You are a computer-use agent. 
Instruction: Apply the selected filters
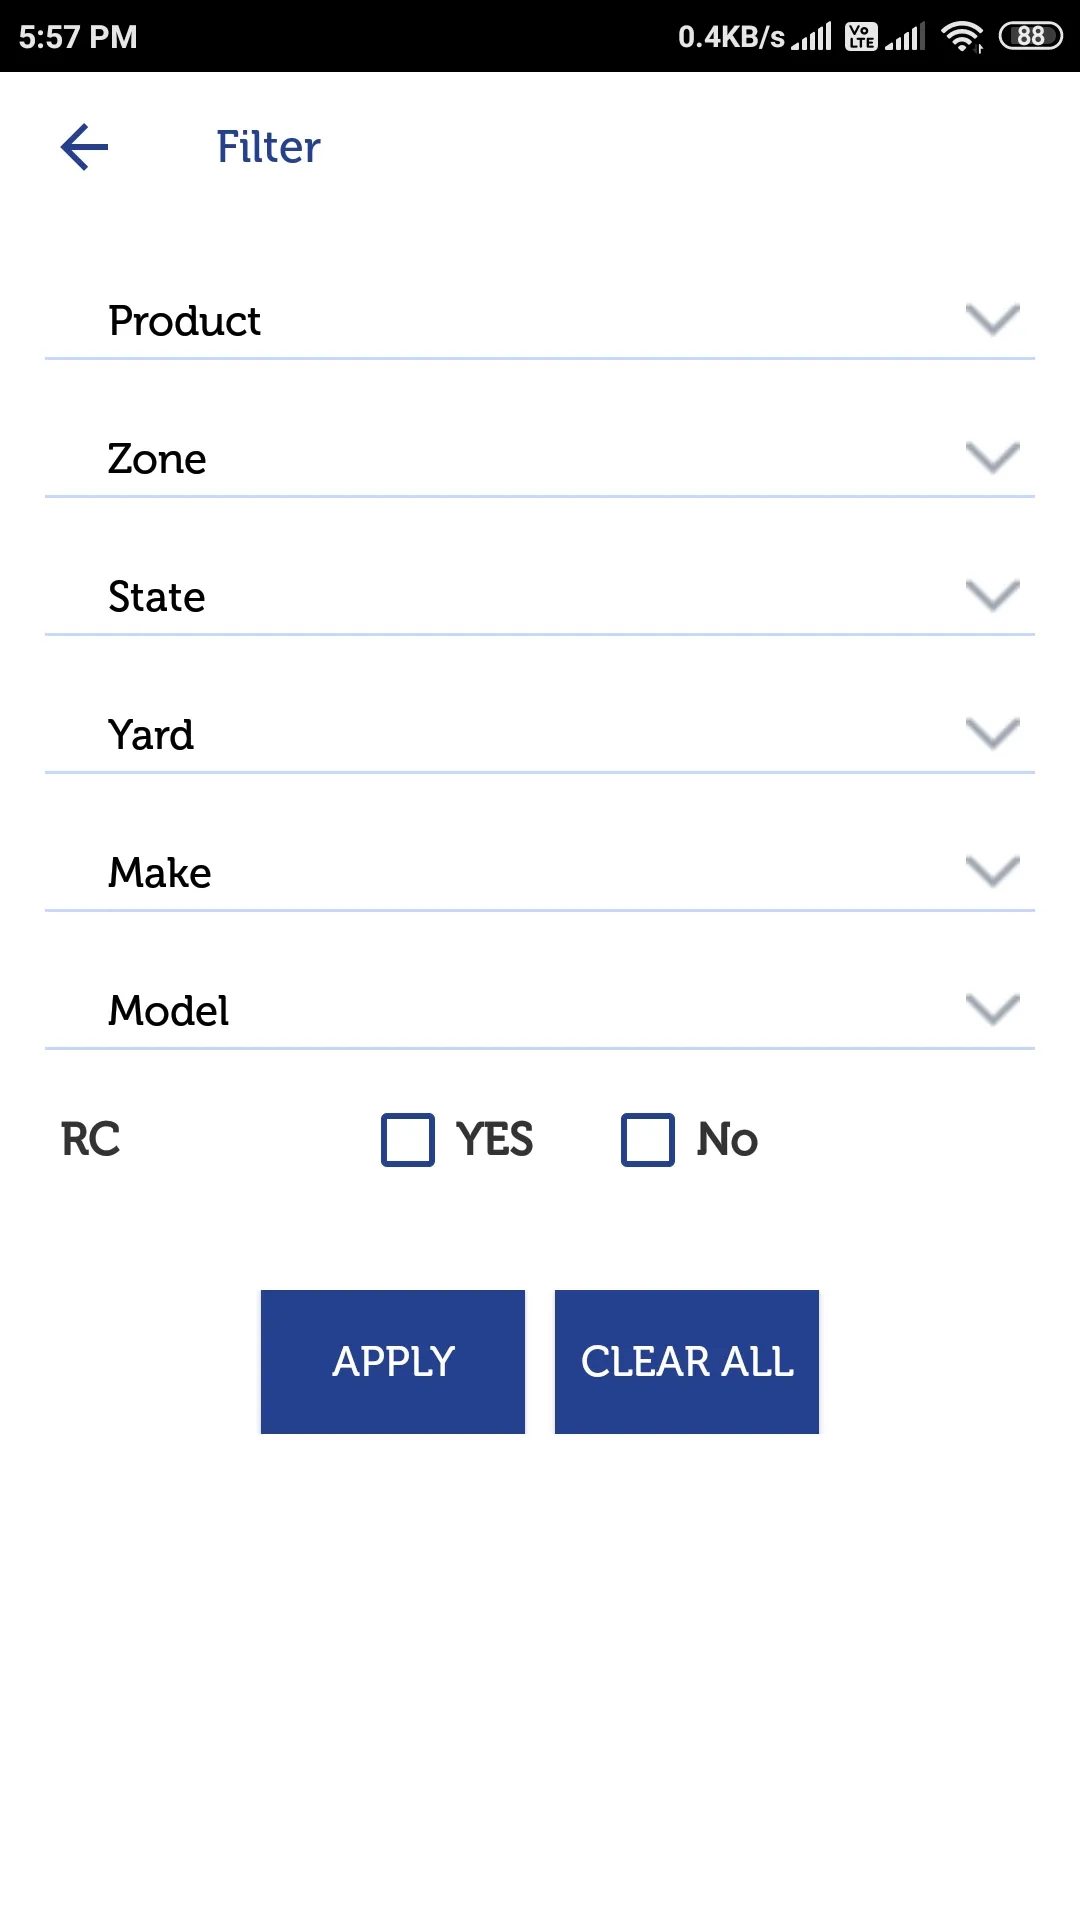(x=393, y=1362)
